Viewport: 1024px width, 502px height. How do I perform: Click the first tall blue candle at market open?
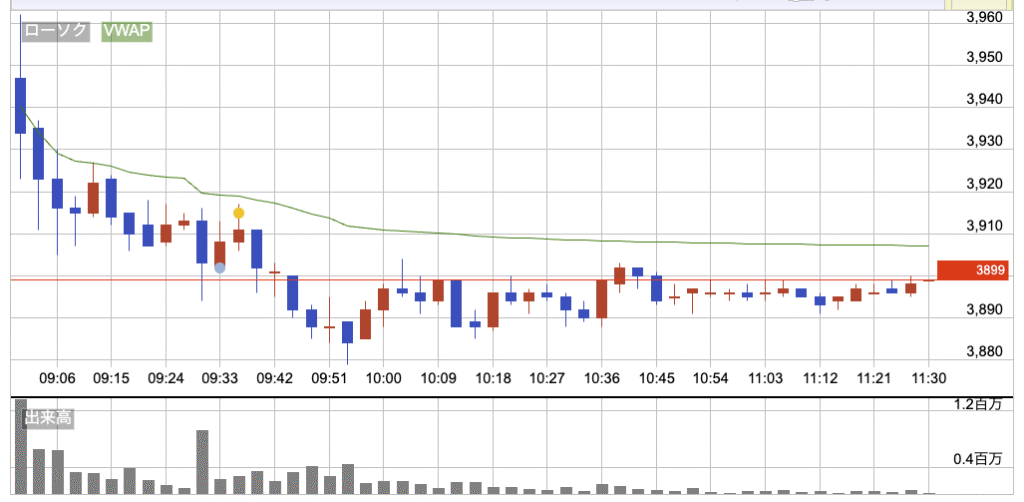20,105
